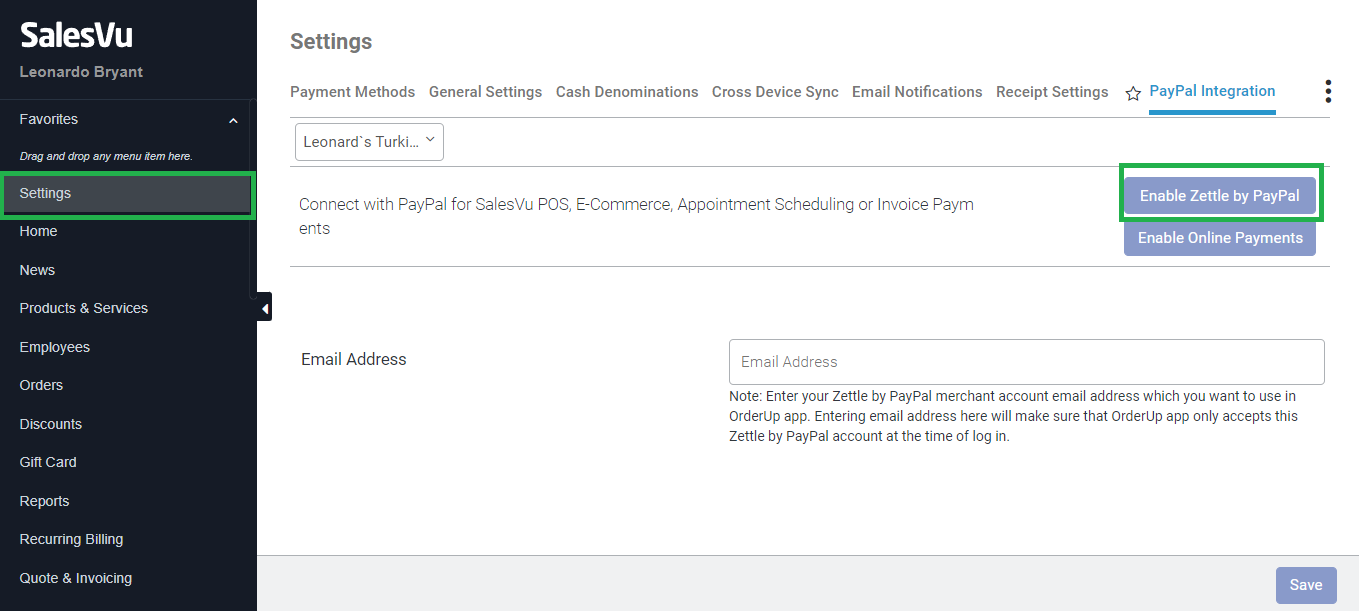Collapse the Favorites section chevron

pyautogui.click(x=233, y=120)
